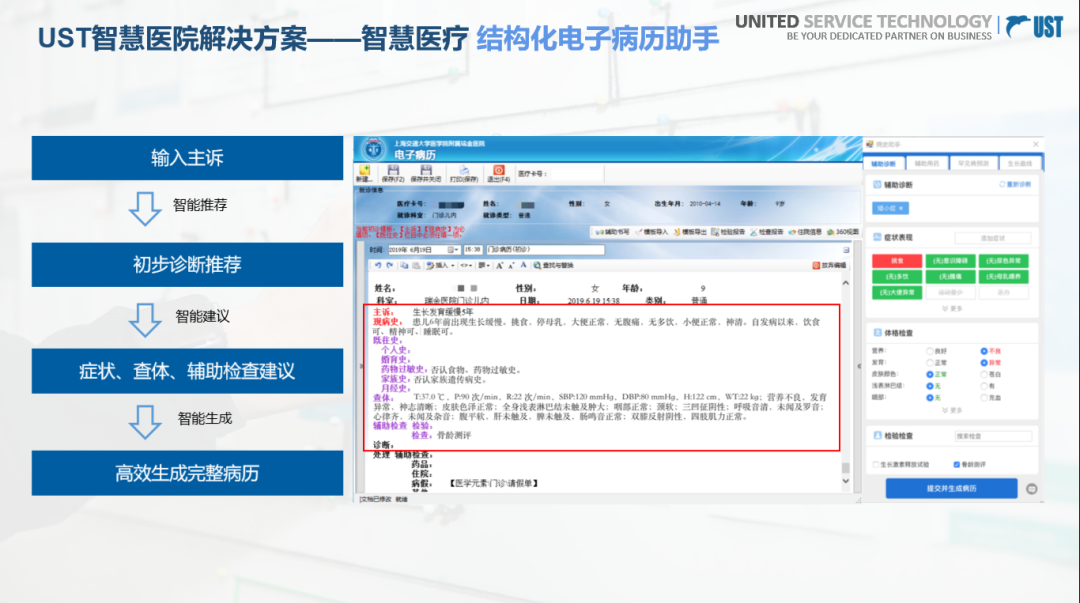
Task: Decrease font size with smaller A icon
Action: point(511,266)
